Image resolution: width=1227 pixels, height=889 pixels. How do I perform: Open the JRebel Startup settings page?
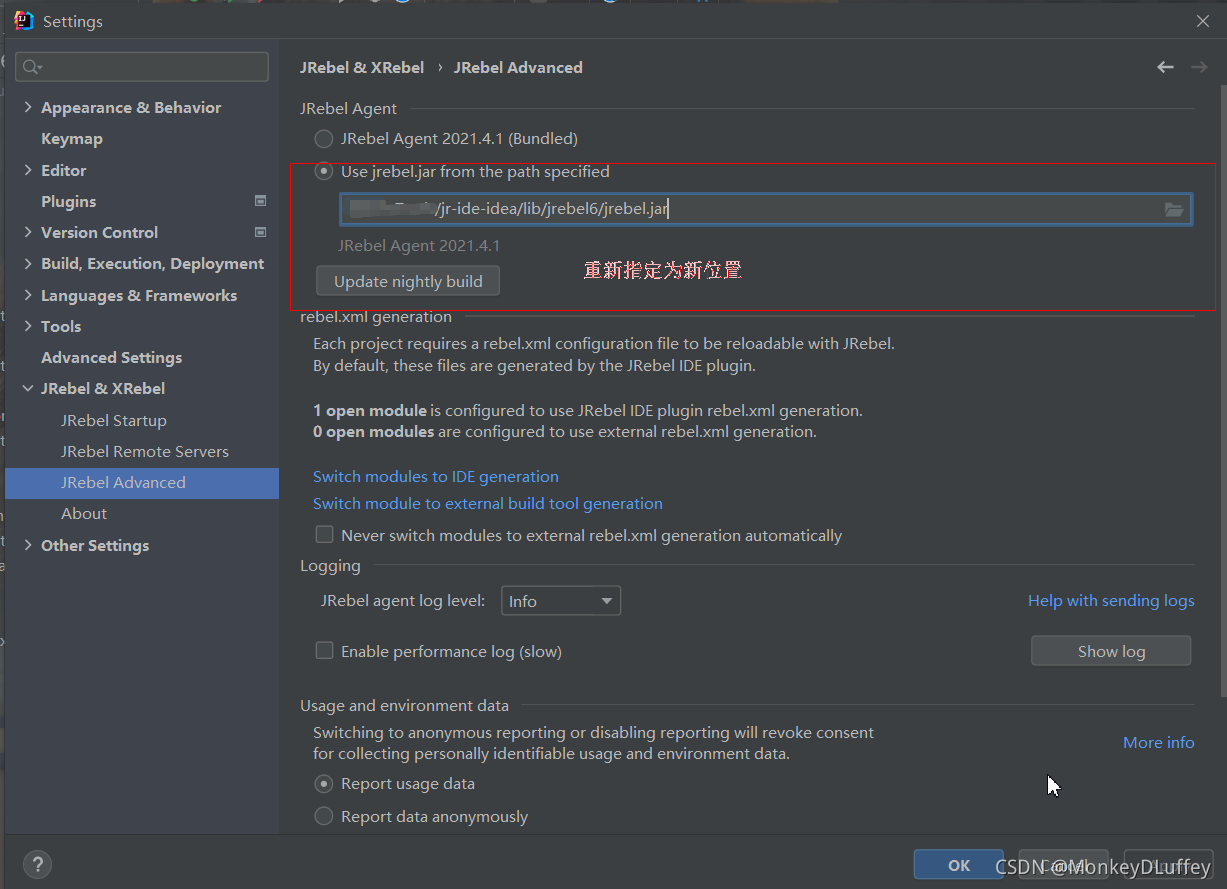pos(113,420)
